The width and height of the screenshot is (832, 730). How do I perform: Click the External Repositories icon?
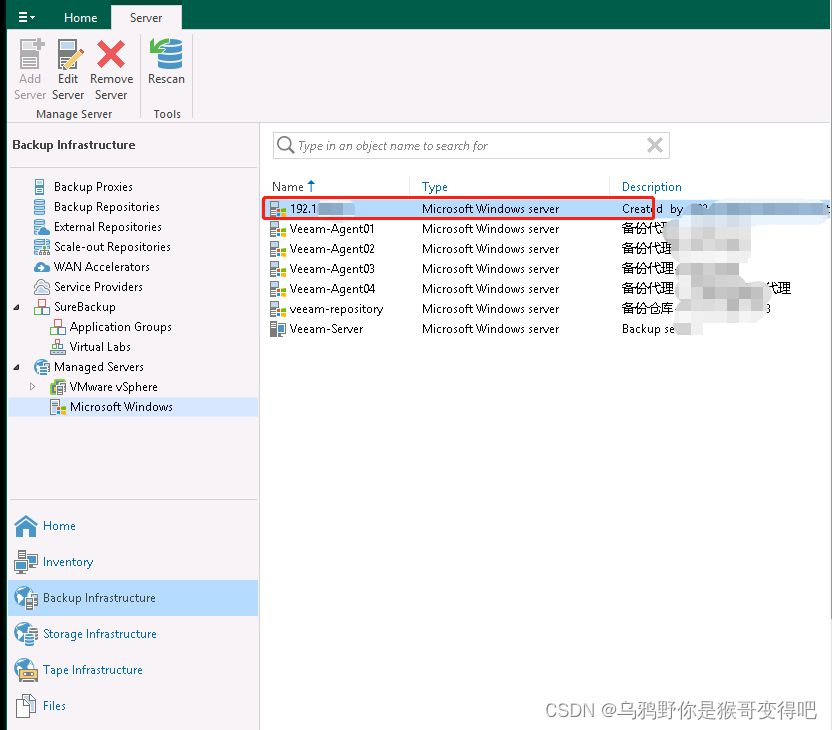point(41,227)
